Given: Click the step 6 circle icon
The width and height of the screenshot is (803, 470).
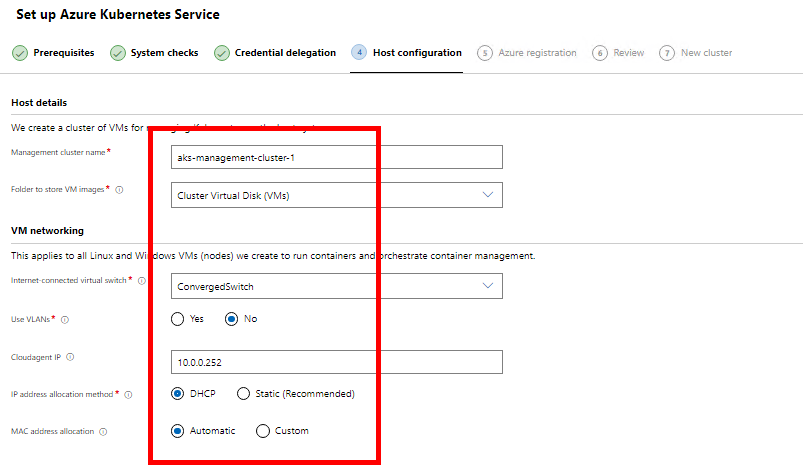Looking at the screenshot, I should 600,53.
